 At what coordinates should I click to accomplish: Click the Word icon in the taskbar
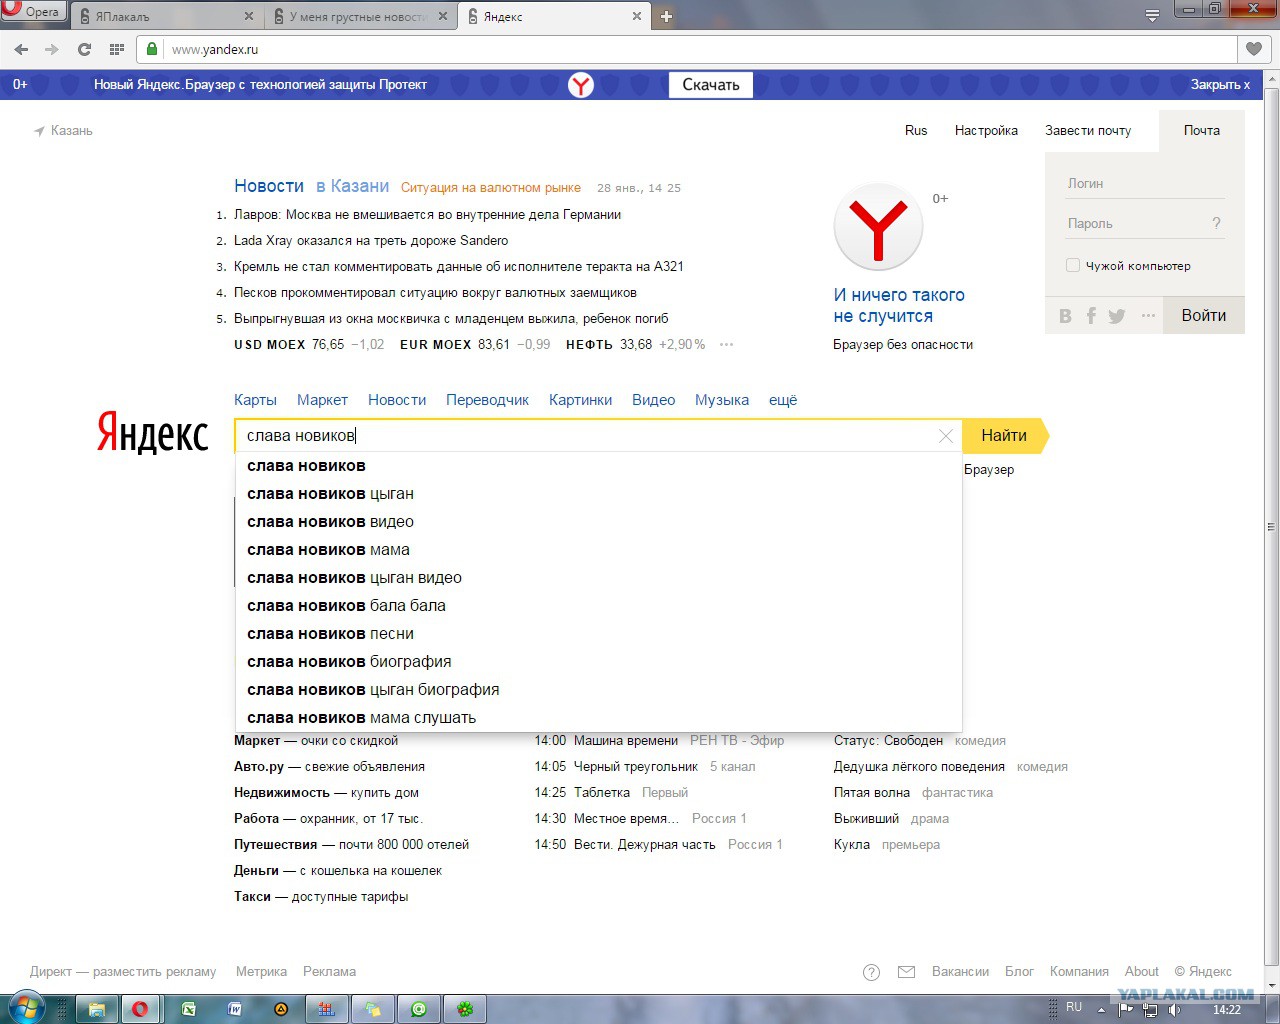235,1009
